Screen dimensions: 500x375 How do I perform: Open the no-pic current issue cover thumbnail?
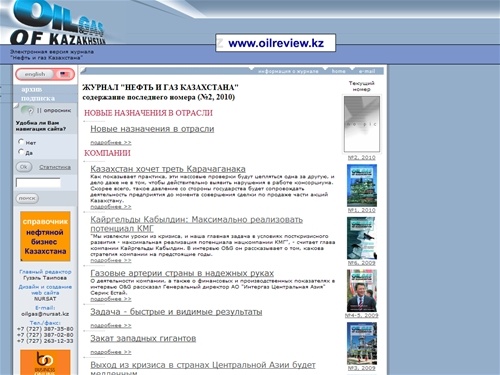click(x=362, y=124)
